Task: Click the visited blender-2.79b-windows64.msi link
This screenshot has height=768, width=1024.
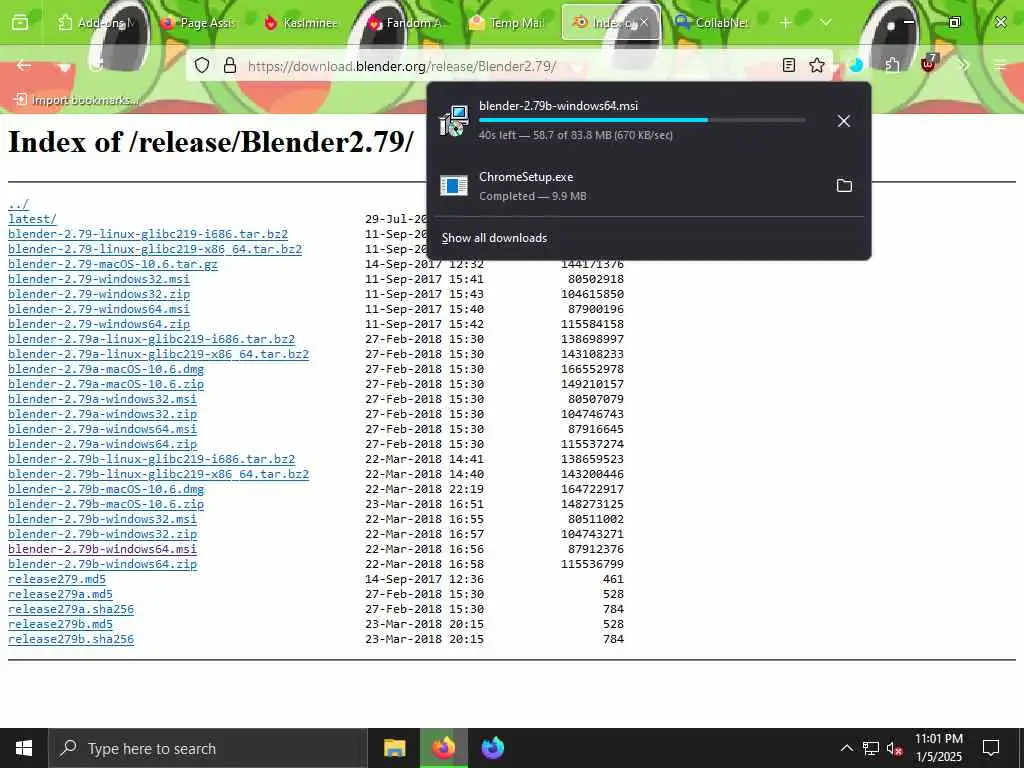Action: 102,549
